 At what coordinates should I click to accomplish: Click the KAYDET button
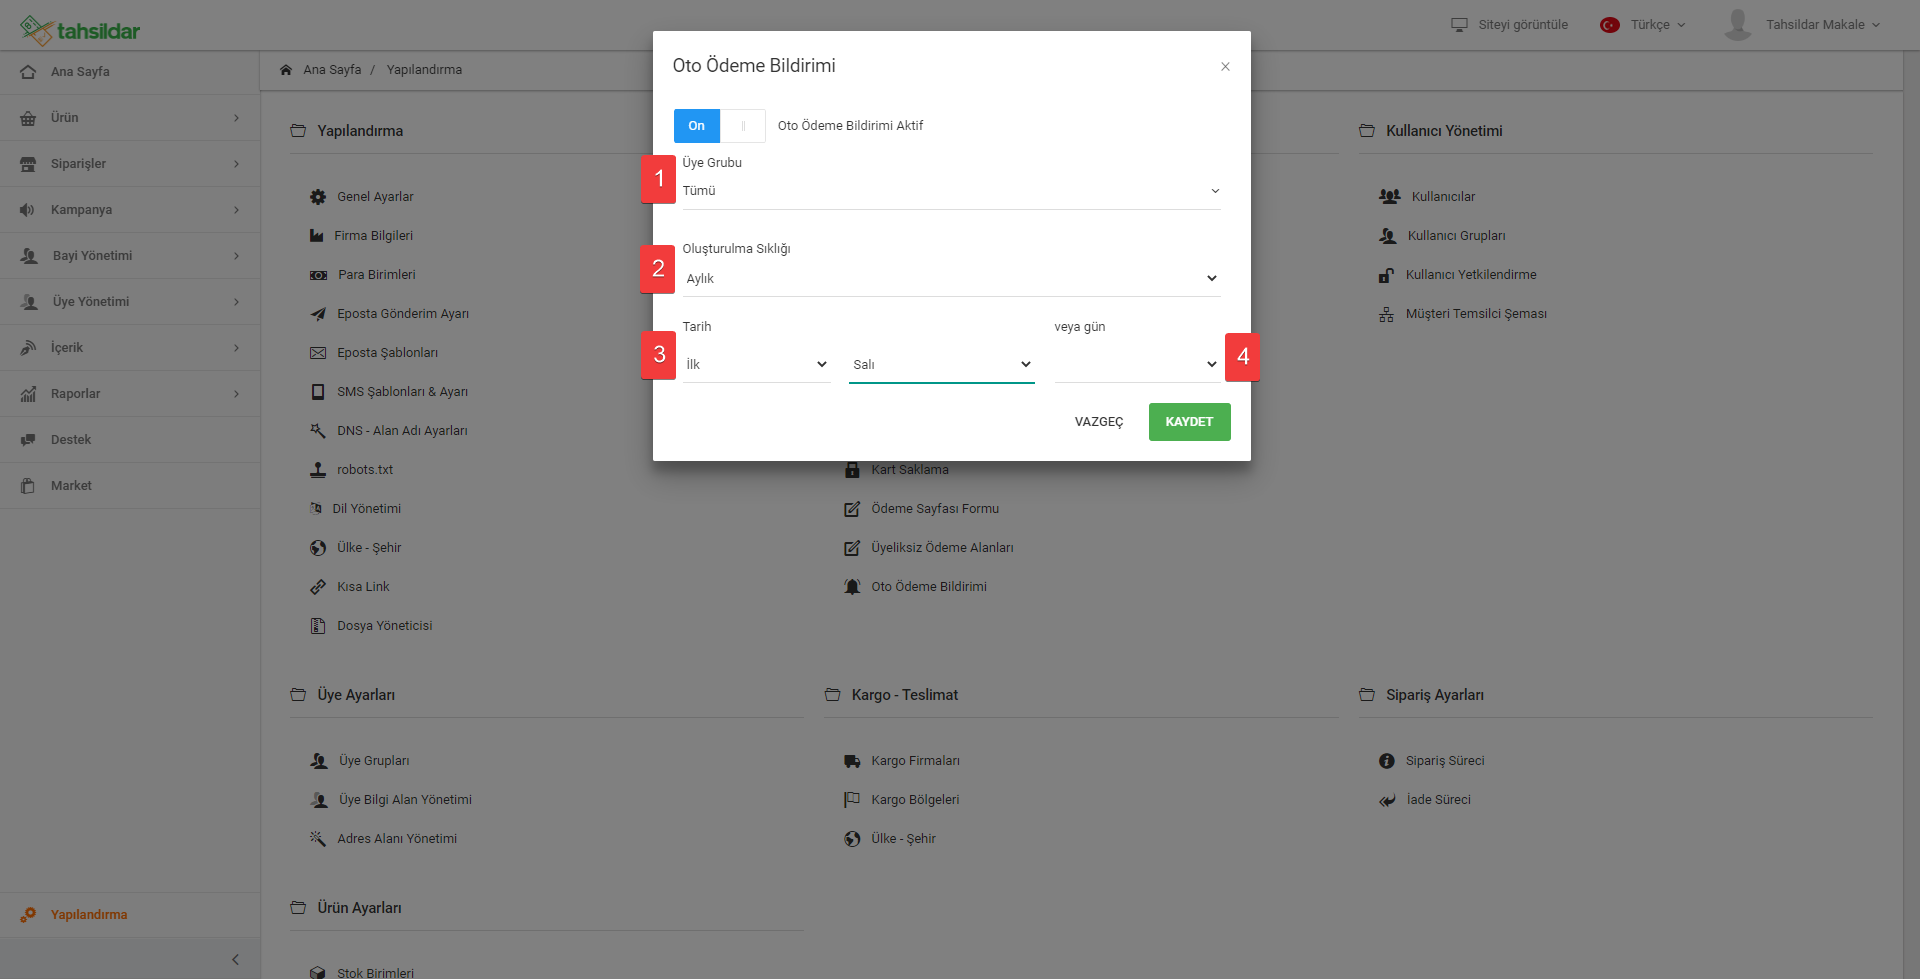tap(1189, 422)
